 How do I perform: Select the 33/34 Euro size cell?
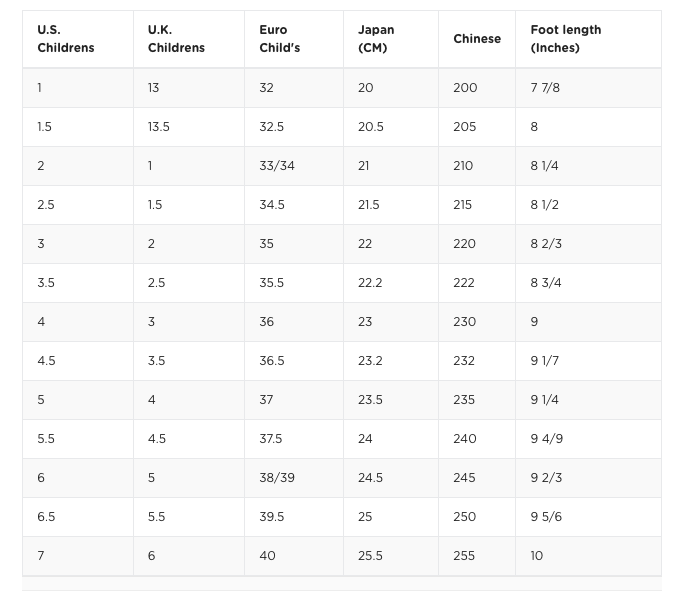pyautogui.click(x=277, y=166)
